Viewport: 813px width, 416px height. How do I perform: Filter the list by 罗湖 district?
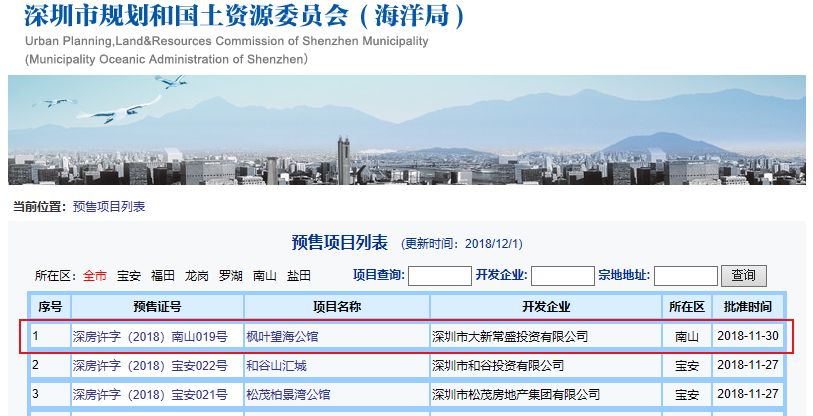(231, 276)
